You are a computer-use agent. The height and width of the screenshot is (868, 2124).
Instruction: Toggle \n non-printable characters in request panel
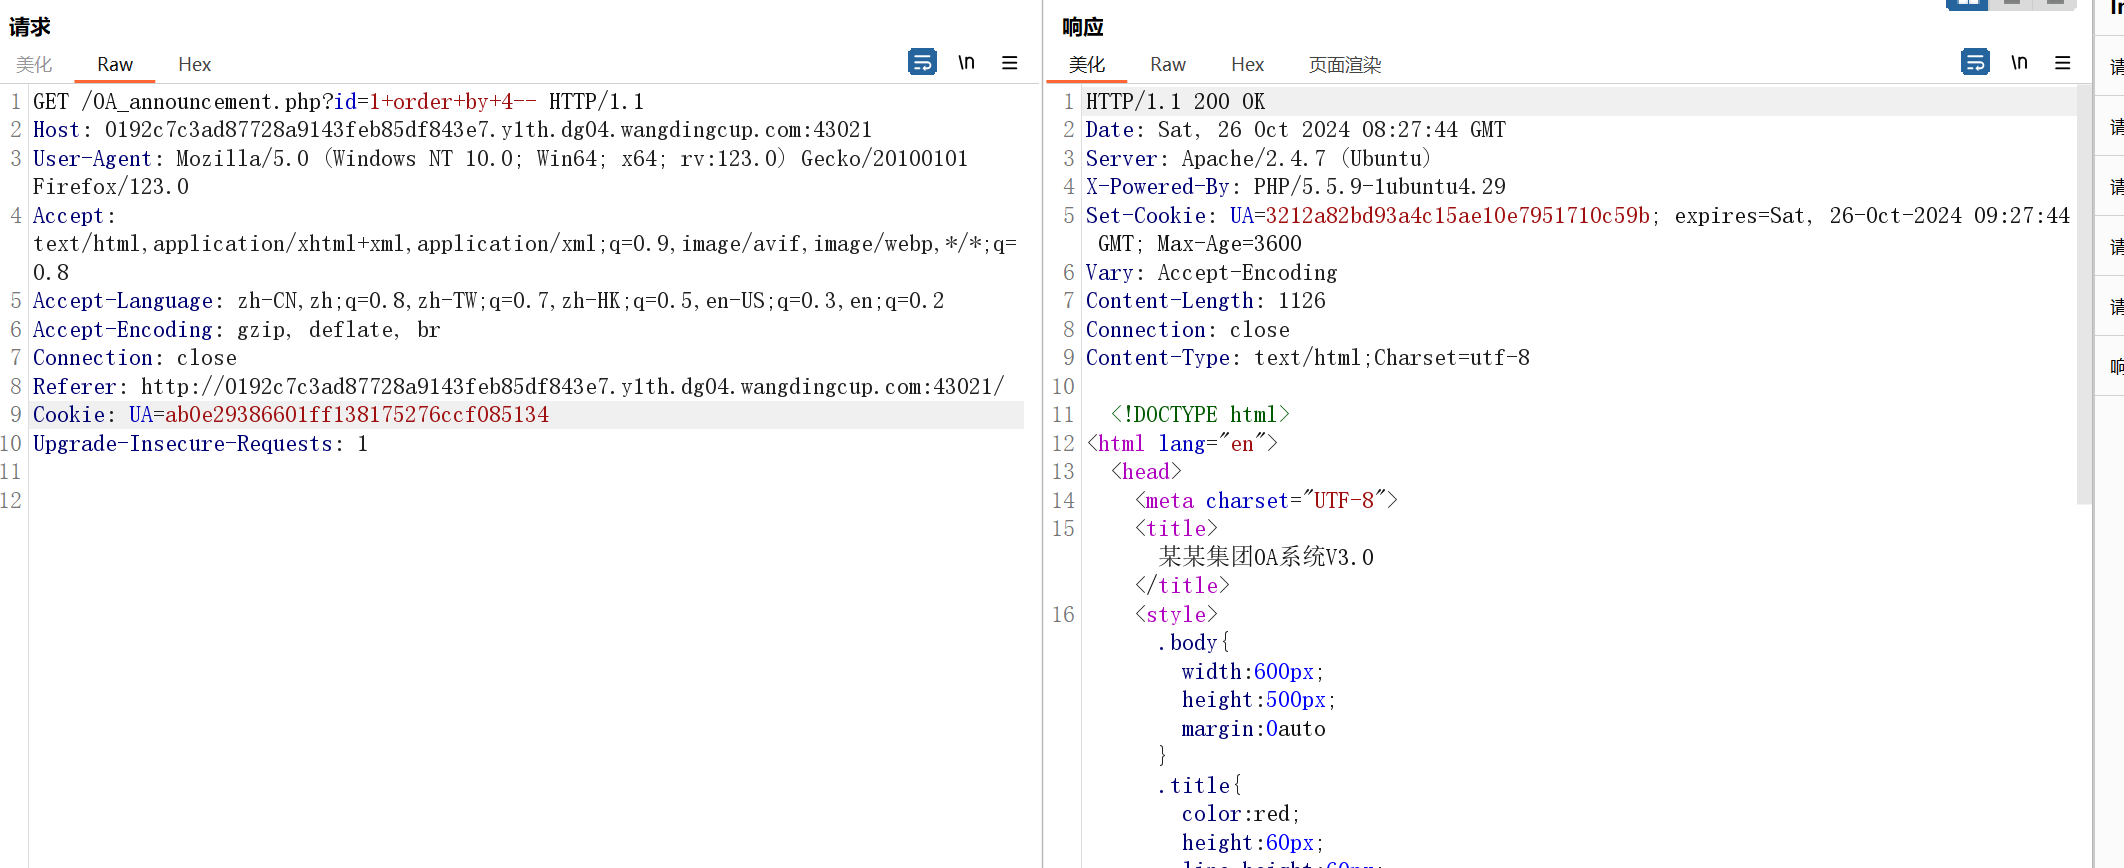click(x=966, y=62)
